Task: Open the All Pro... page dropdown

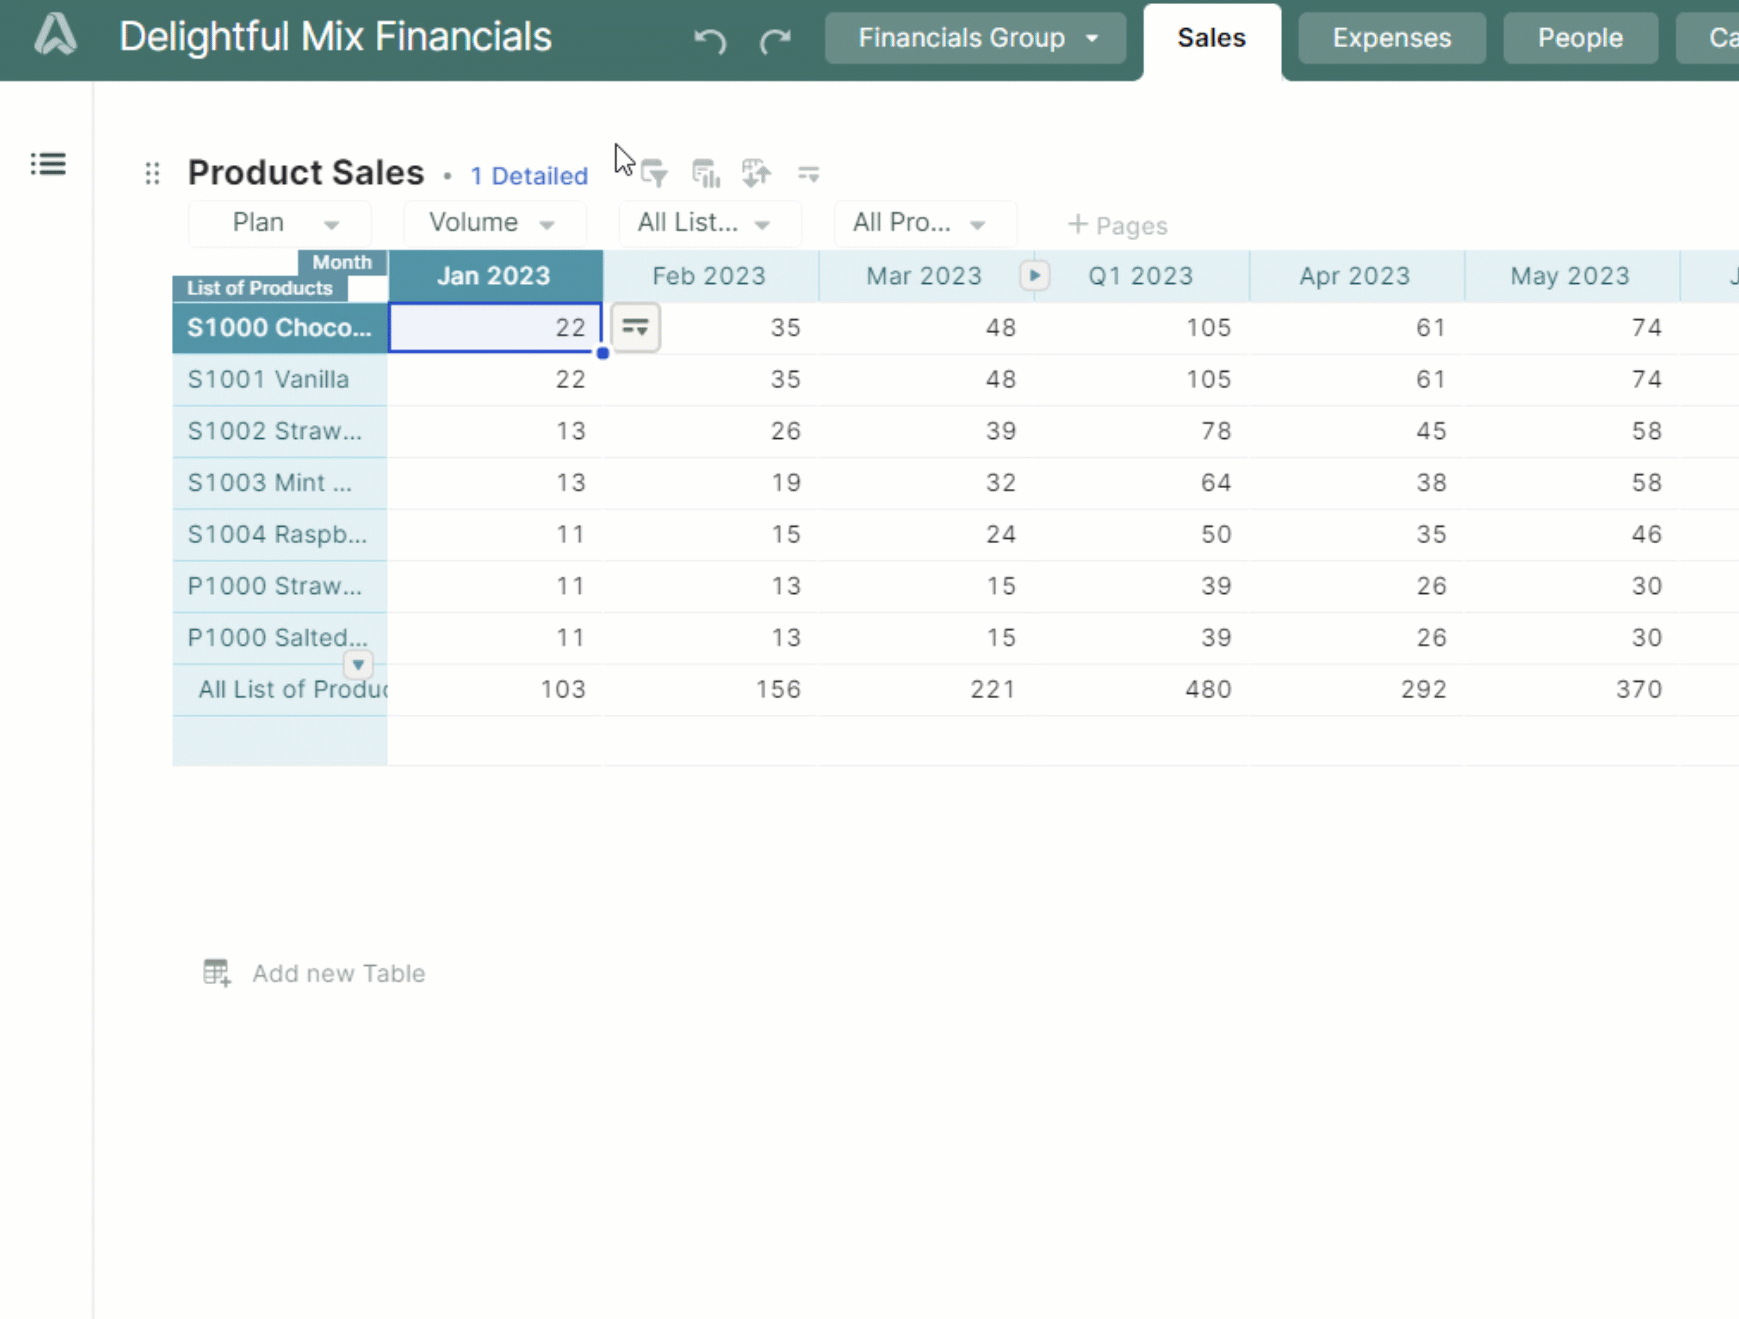Action: point(925,223)
